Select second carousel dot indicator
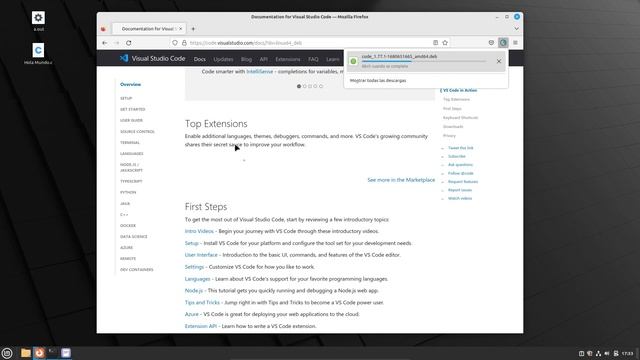The width and height of the screenshot is (640, 360). click(304, 86)
